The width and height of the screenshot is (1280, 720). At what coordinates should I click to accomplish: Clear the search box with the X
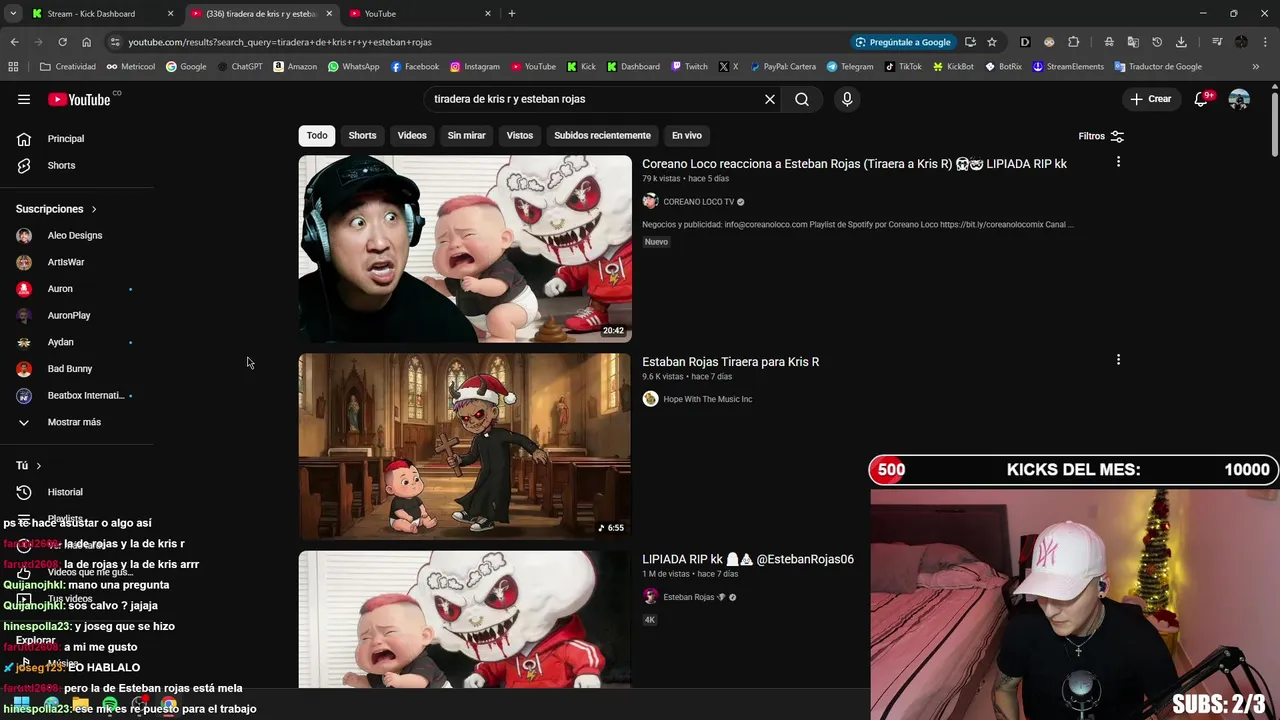click(770, 99)
